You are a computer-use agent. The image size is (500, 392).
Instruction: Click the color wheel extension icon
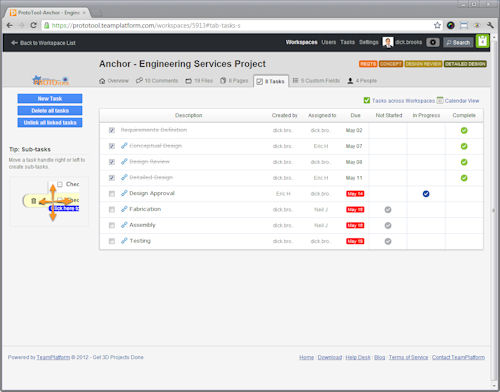click(x=451, y=25)
